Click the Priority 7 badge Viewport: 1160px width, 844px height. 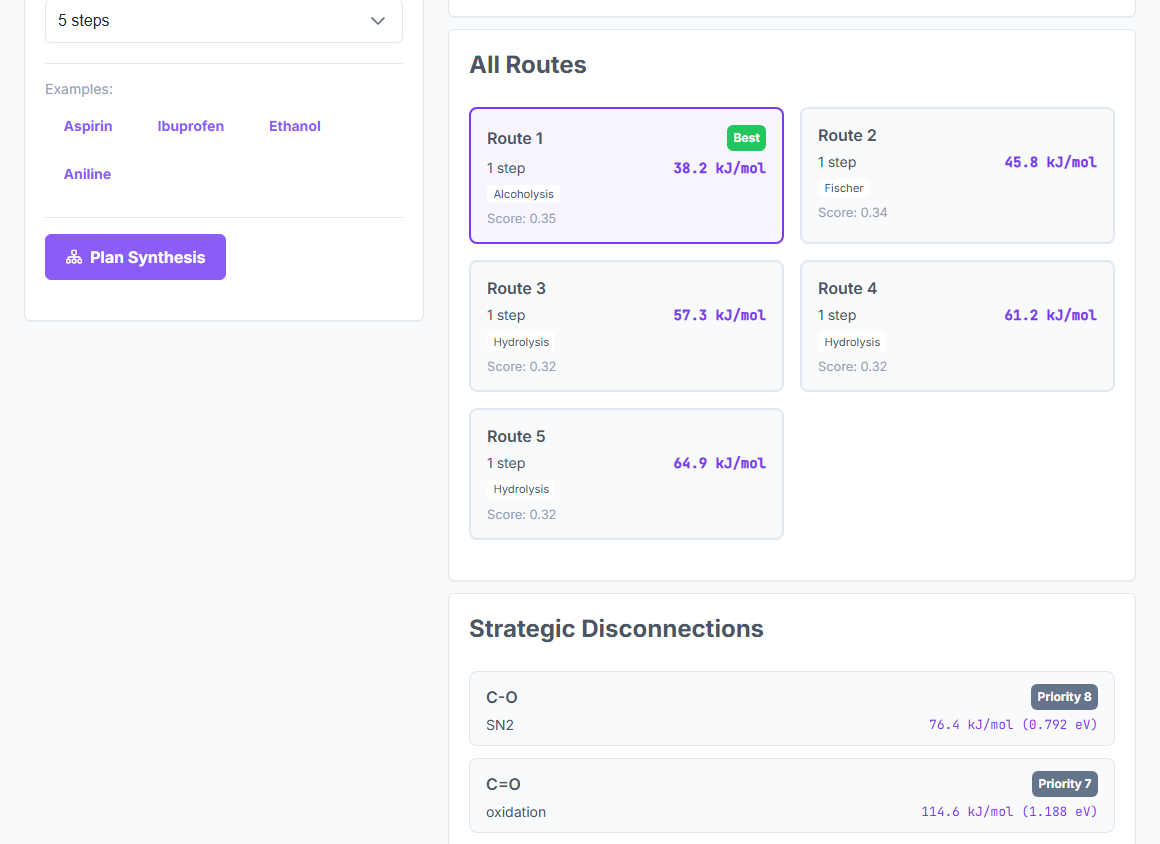pos(1065,783)
